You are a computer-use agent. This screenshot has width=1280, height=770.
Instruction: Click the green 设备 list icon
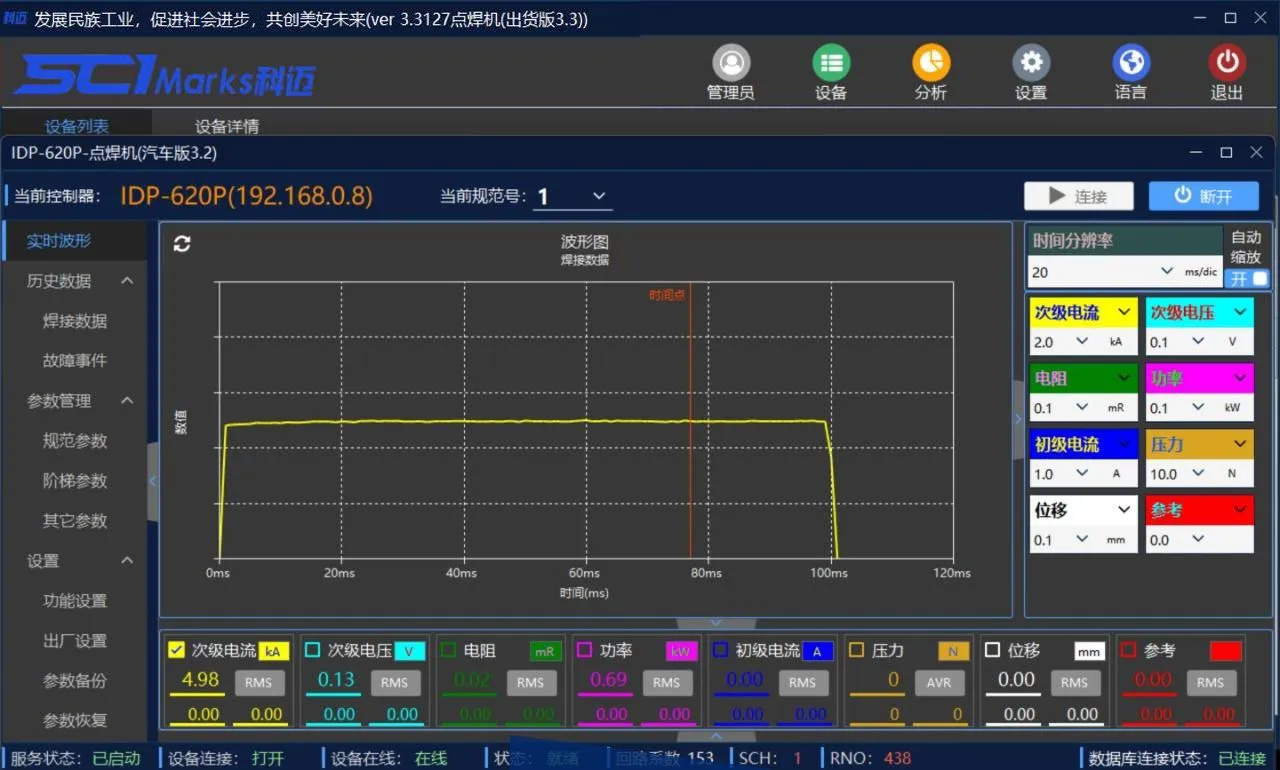(x=830, y=64)
